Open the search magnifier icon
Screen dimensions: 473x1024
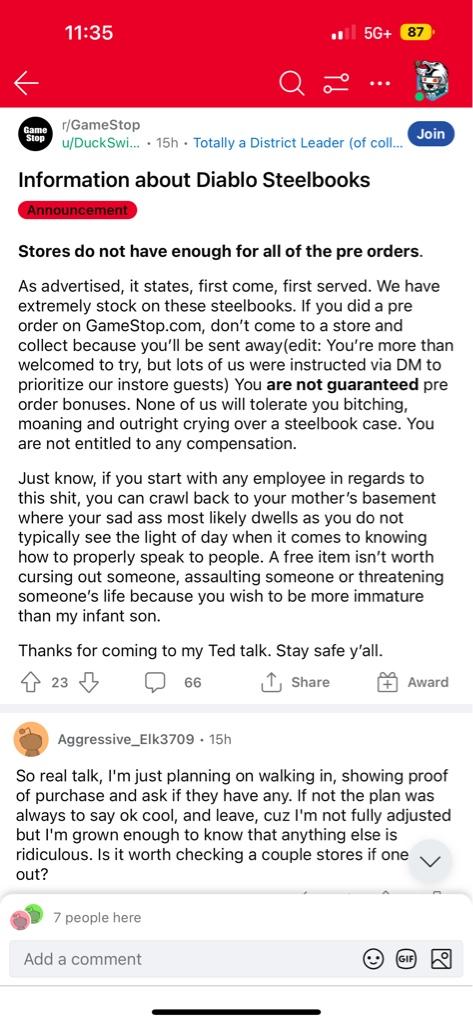click(x=291, y=83)
